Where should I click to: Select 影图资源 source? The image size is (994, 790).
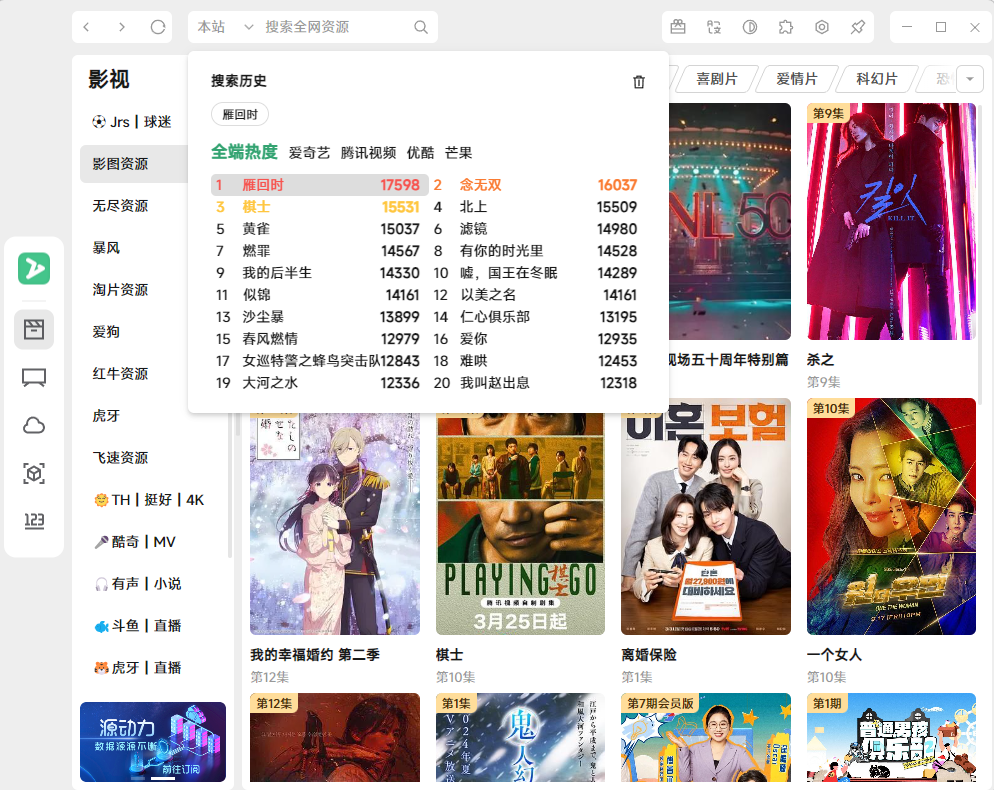[x=134, y=164]
